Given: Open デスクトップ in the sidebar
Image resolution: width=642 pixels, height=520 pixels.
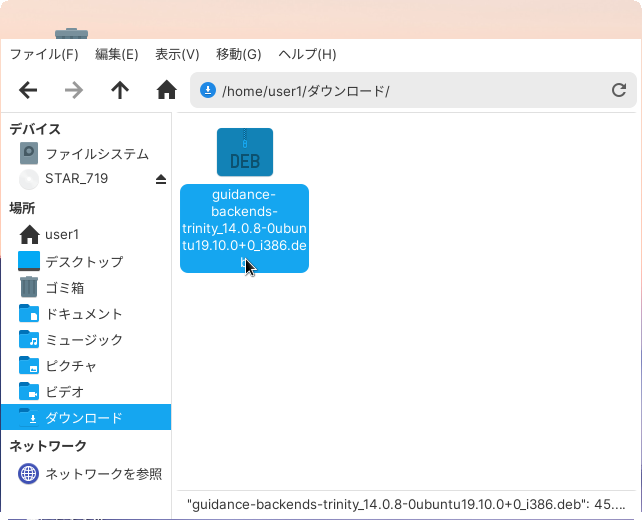Looking at the screenshot, I should click(x=86, y=261).
